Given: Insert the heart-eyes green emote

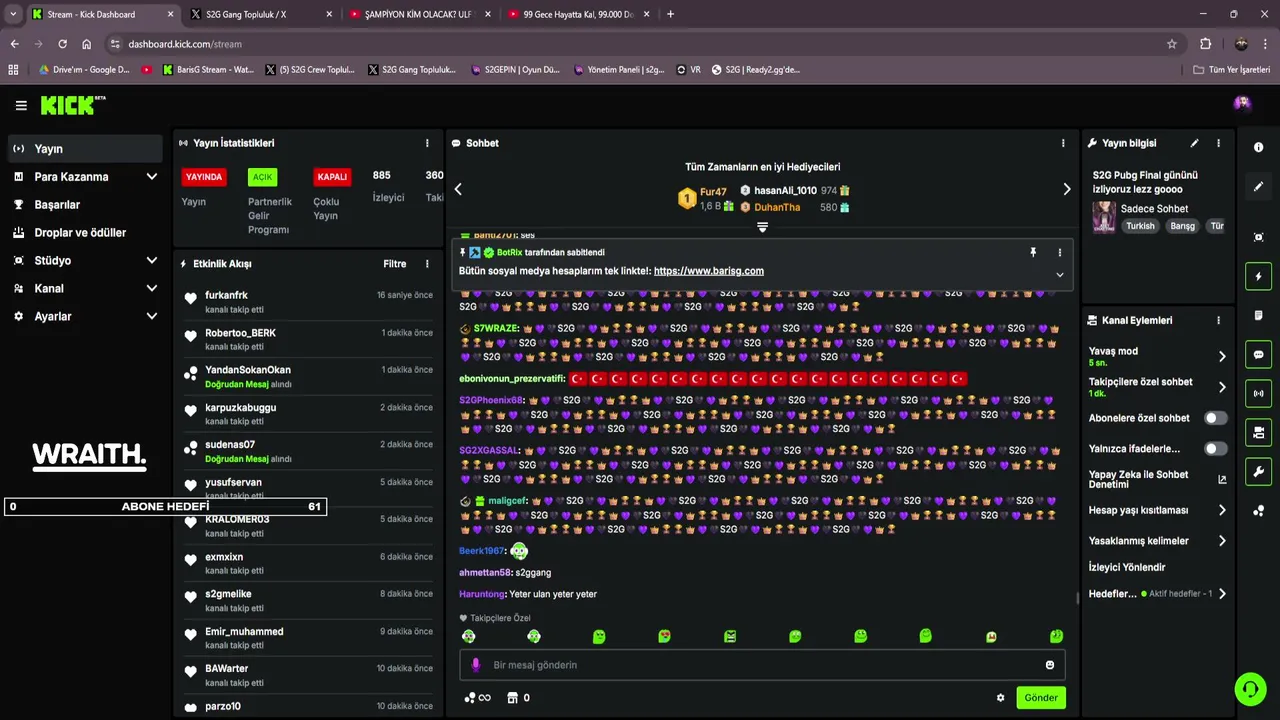Looking at the screenshot, I should 664,636.
